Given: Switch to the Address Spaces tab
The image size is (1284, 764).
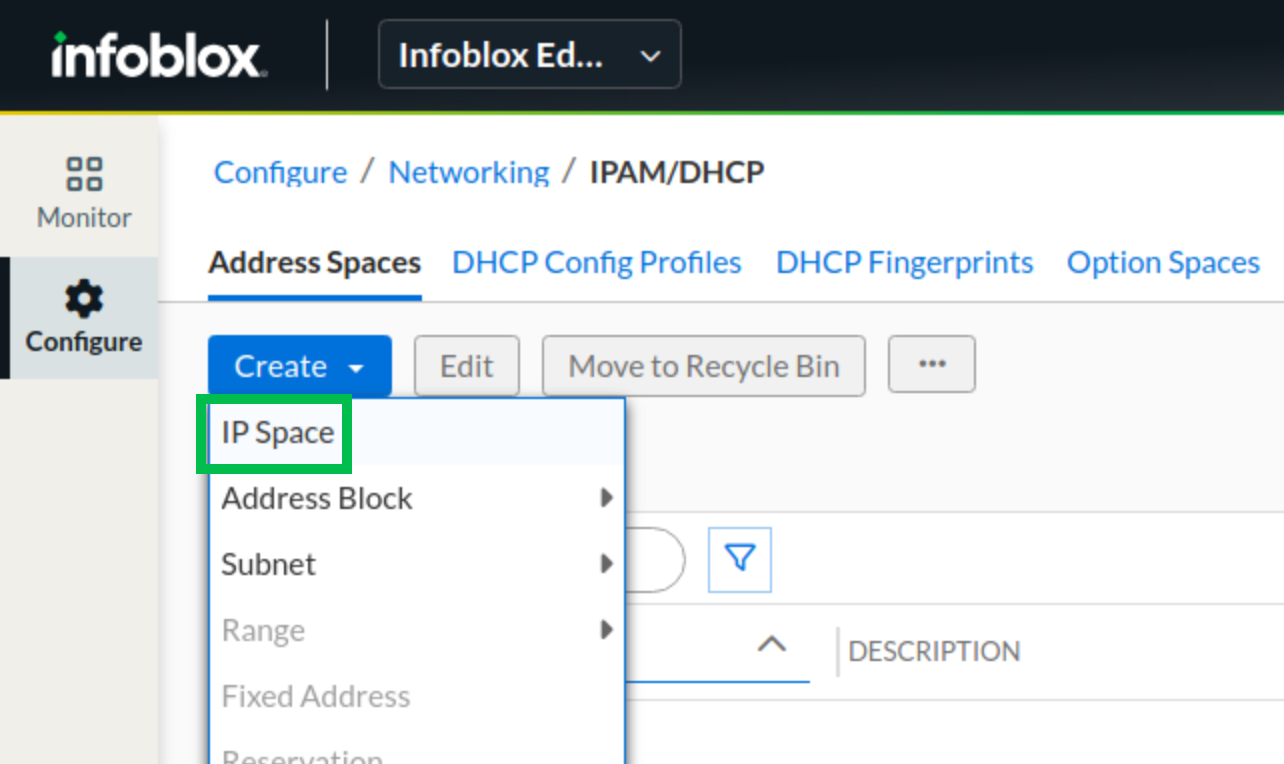Looking at the screenshot, I should pos(314,263).
